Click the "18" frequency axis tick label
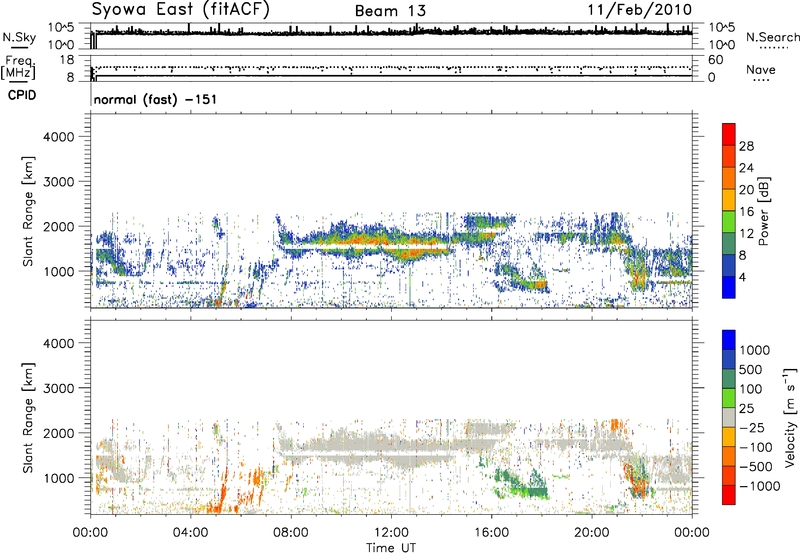800x554 pixels. (67, 60)
